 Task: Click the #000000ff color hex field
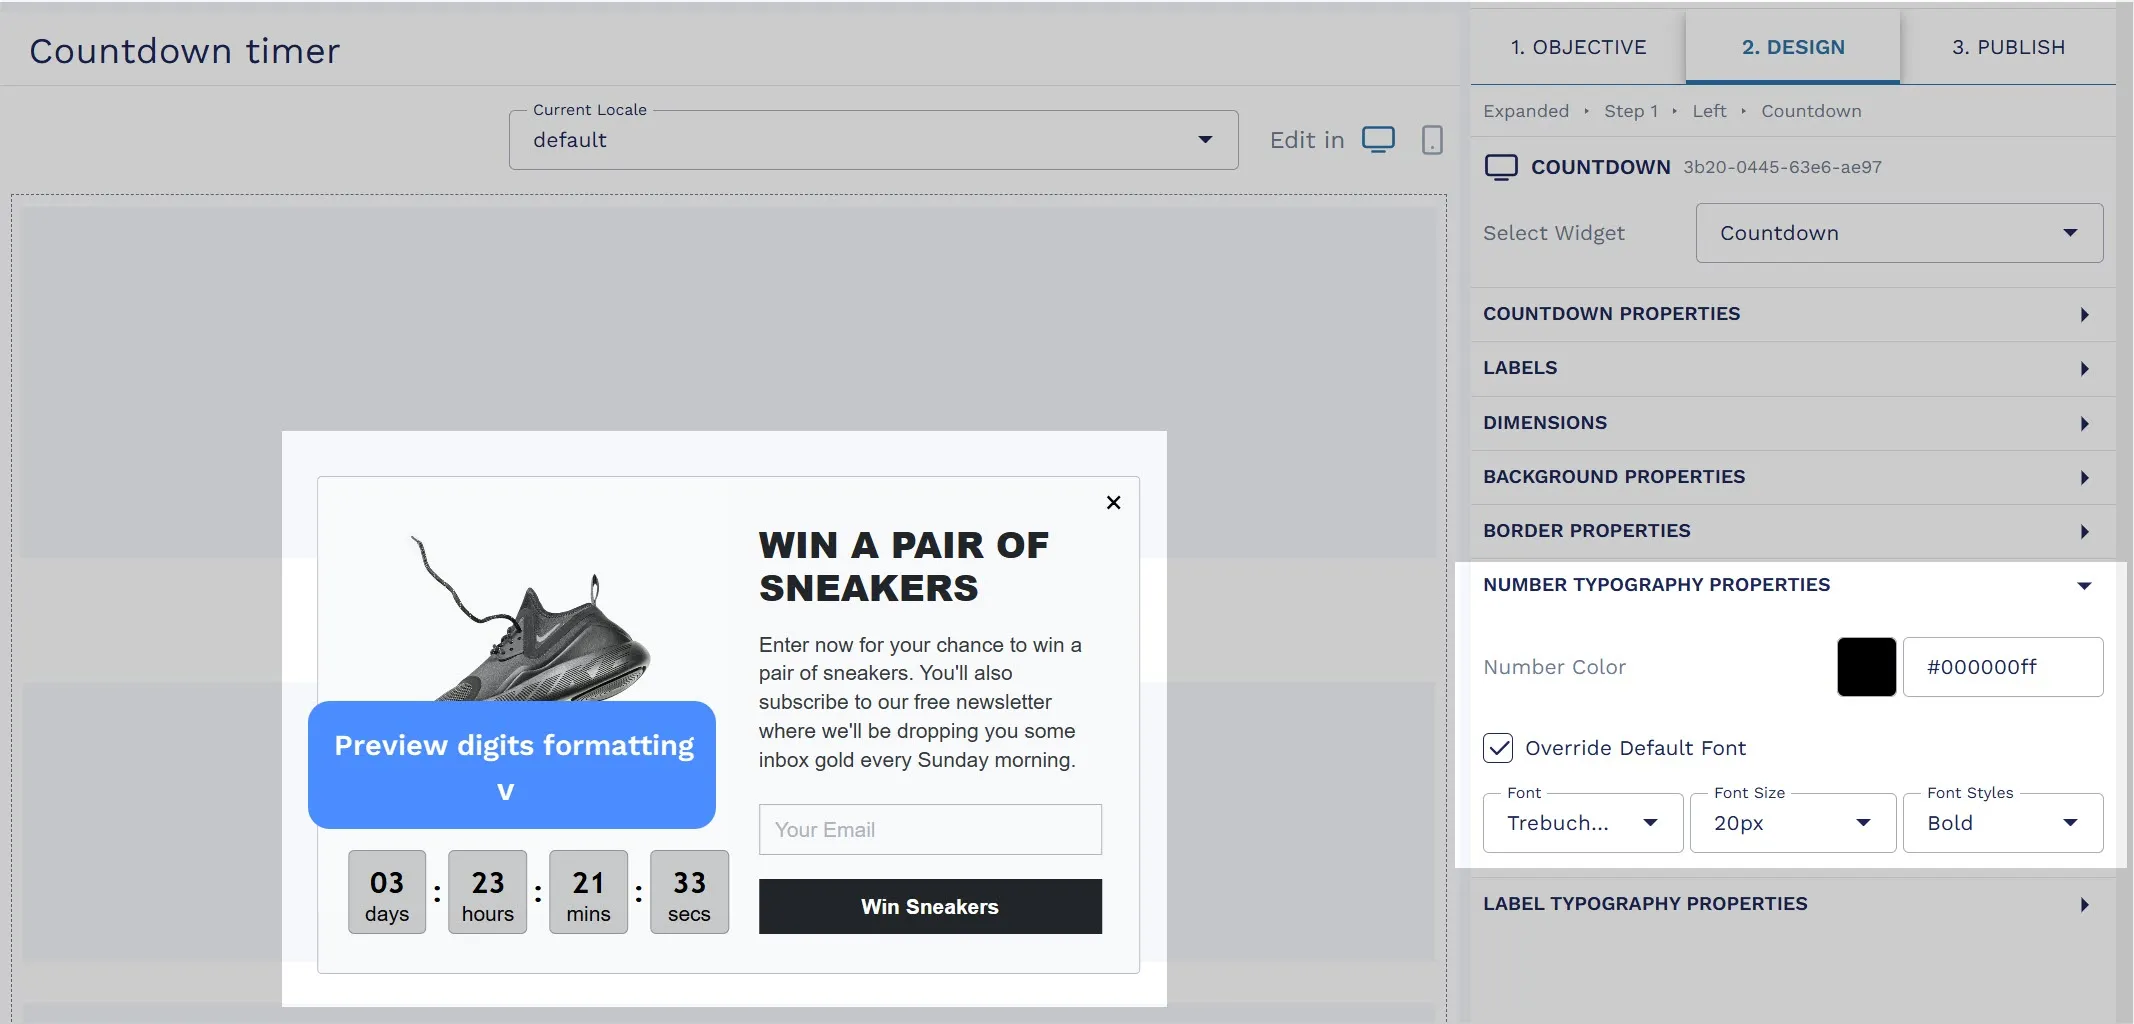click(2002, 667)
